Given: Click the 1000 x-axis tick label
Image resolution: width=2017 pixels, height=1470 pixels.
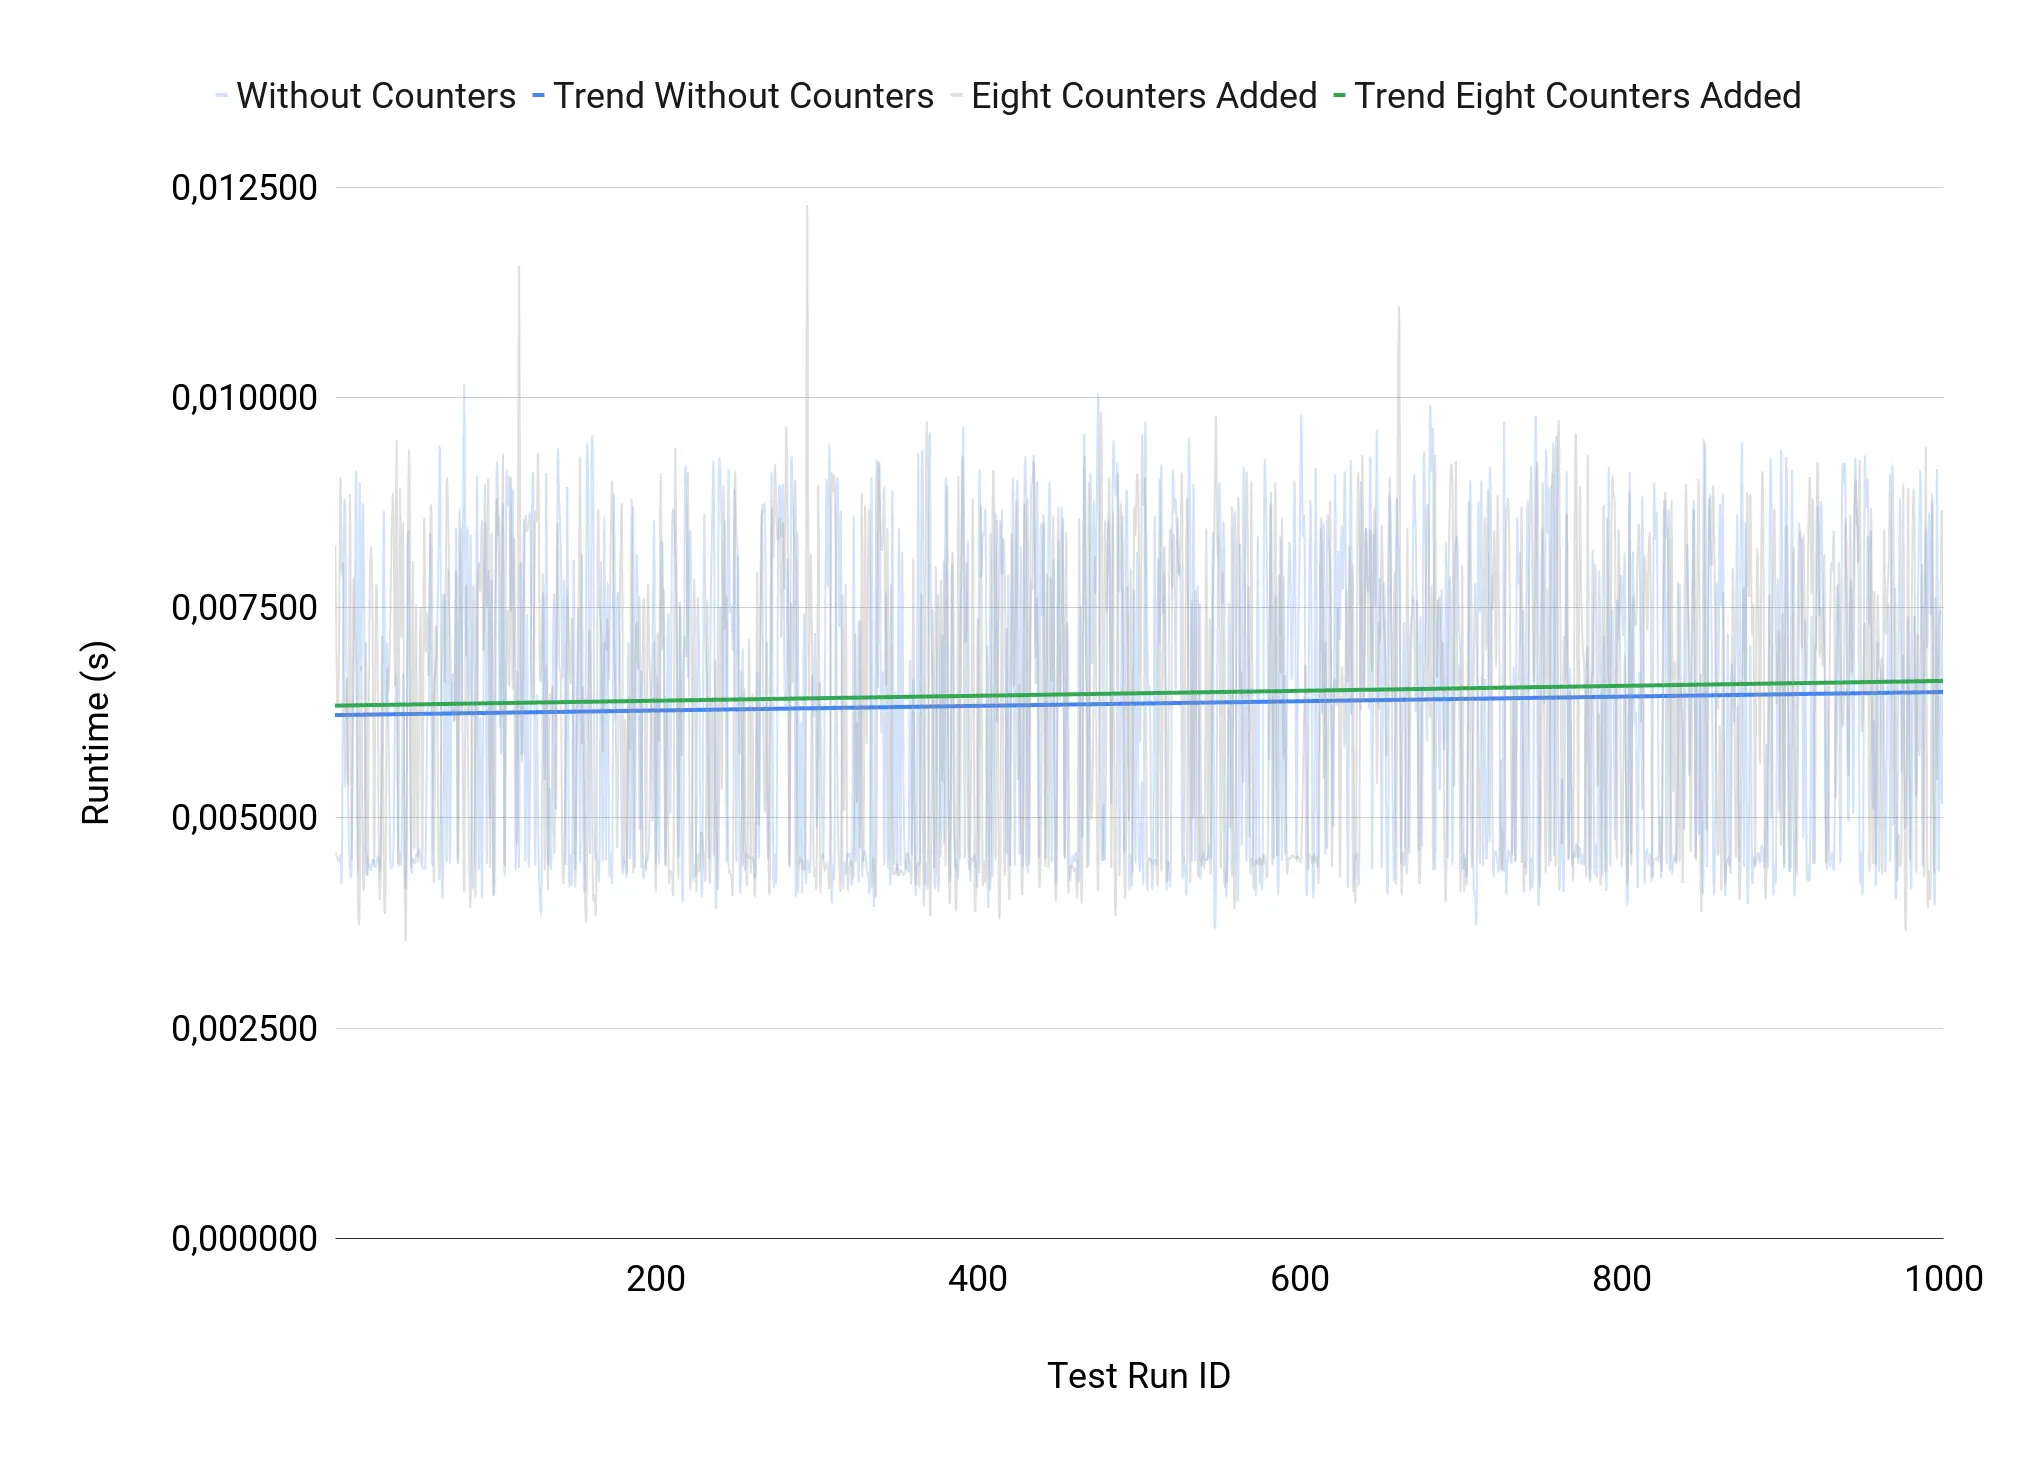Looking at the screenshot, I should (x=1943, y=1279).
